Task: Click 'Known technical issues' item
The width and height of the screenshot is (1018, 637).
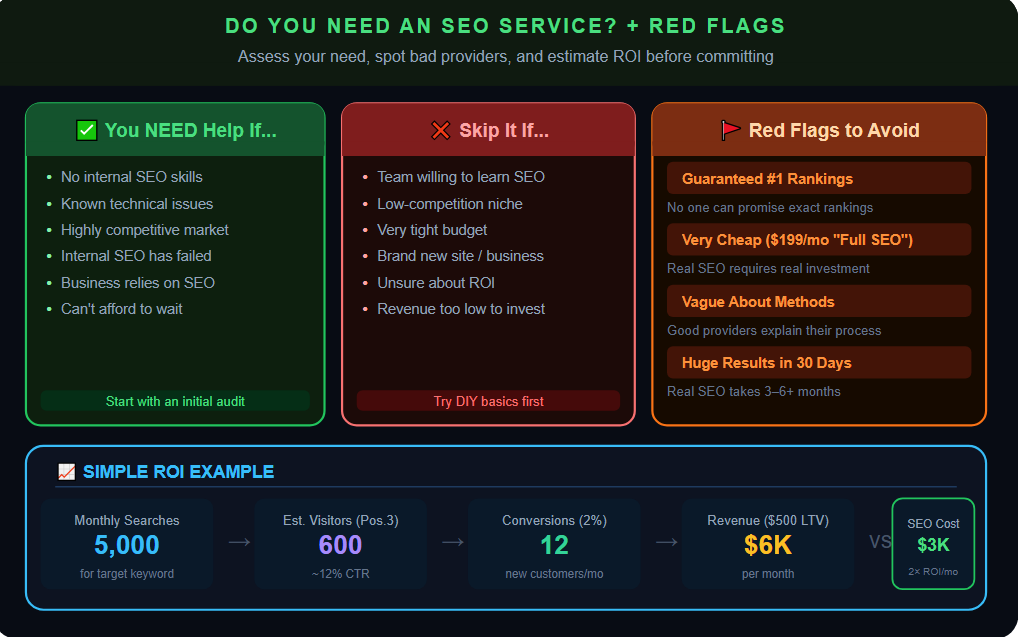Action: [x=137, y=204]
